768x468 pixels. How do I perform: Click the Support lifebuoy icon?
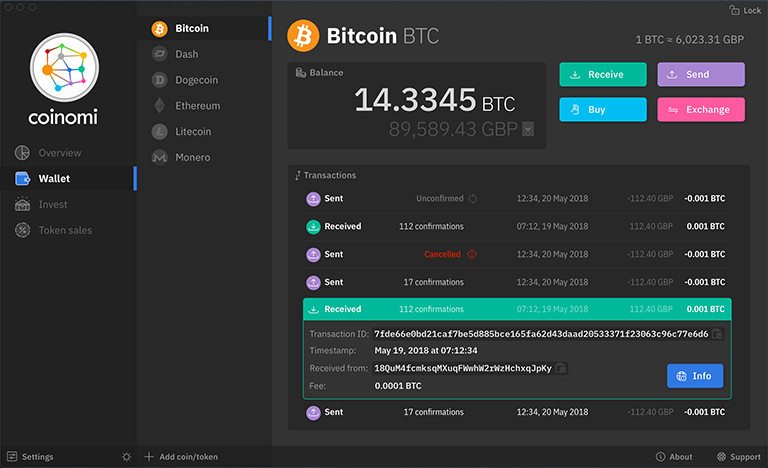click(x=721, y=457)
